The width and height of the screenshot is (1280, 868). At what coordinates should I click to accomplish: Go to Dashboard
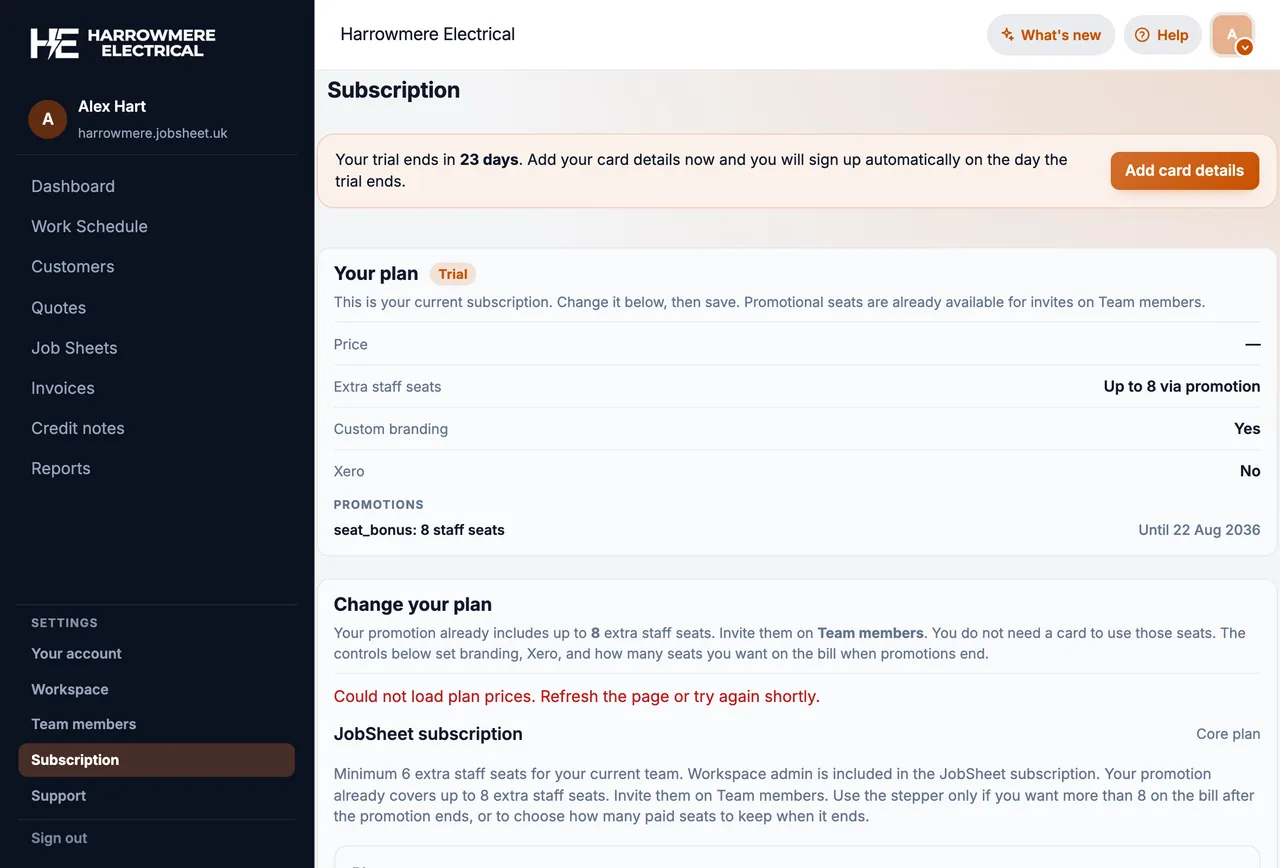(73, 186)
